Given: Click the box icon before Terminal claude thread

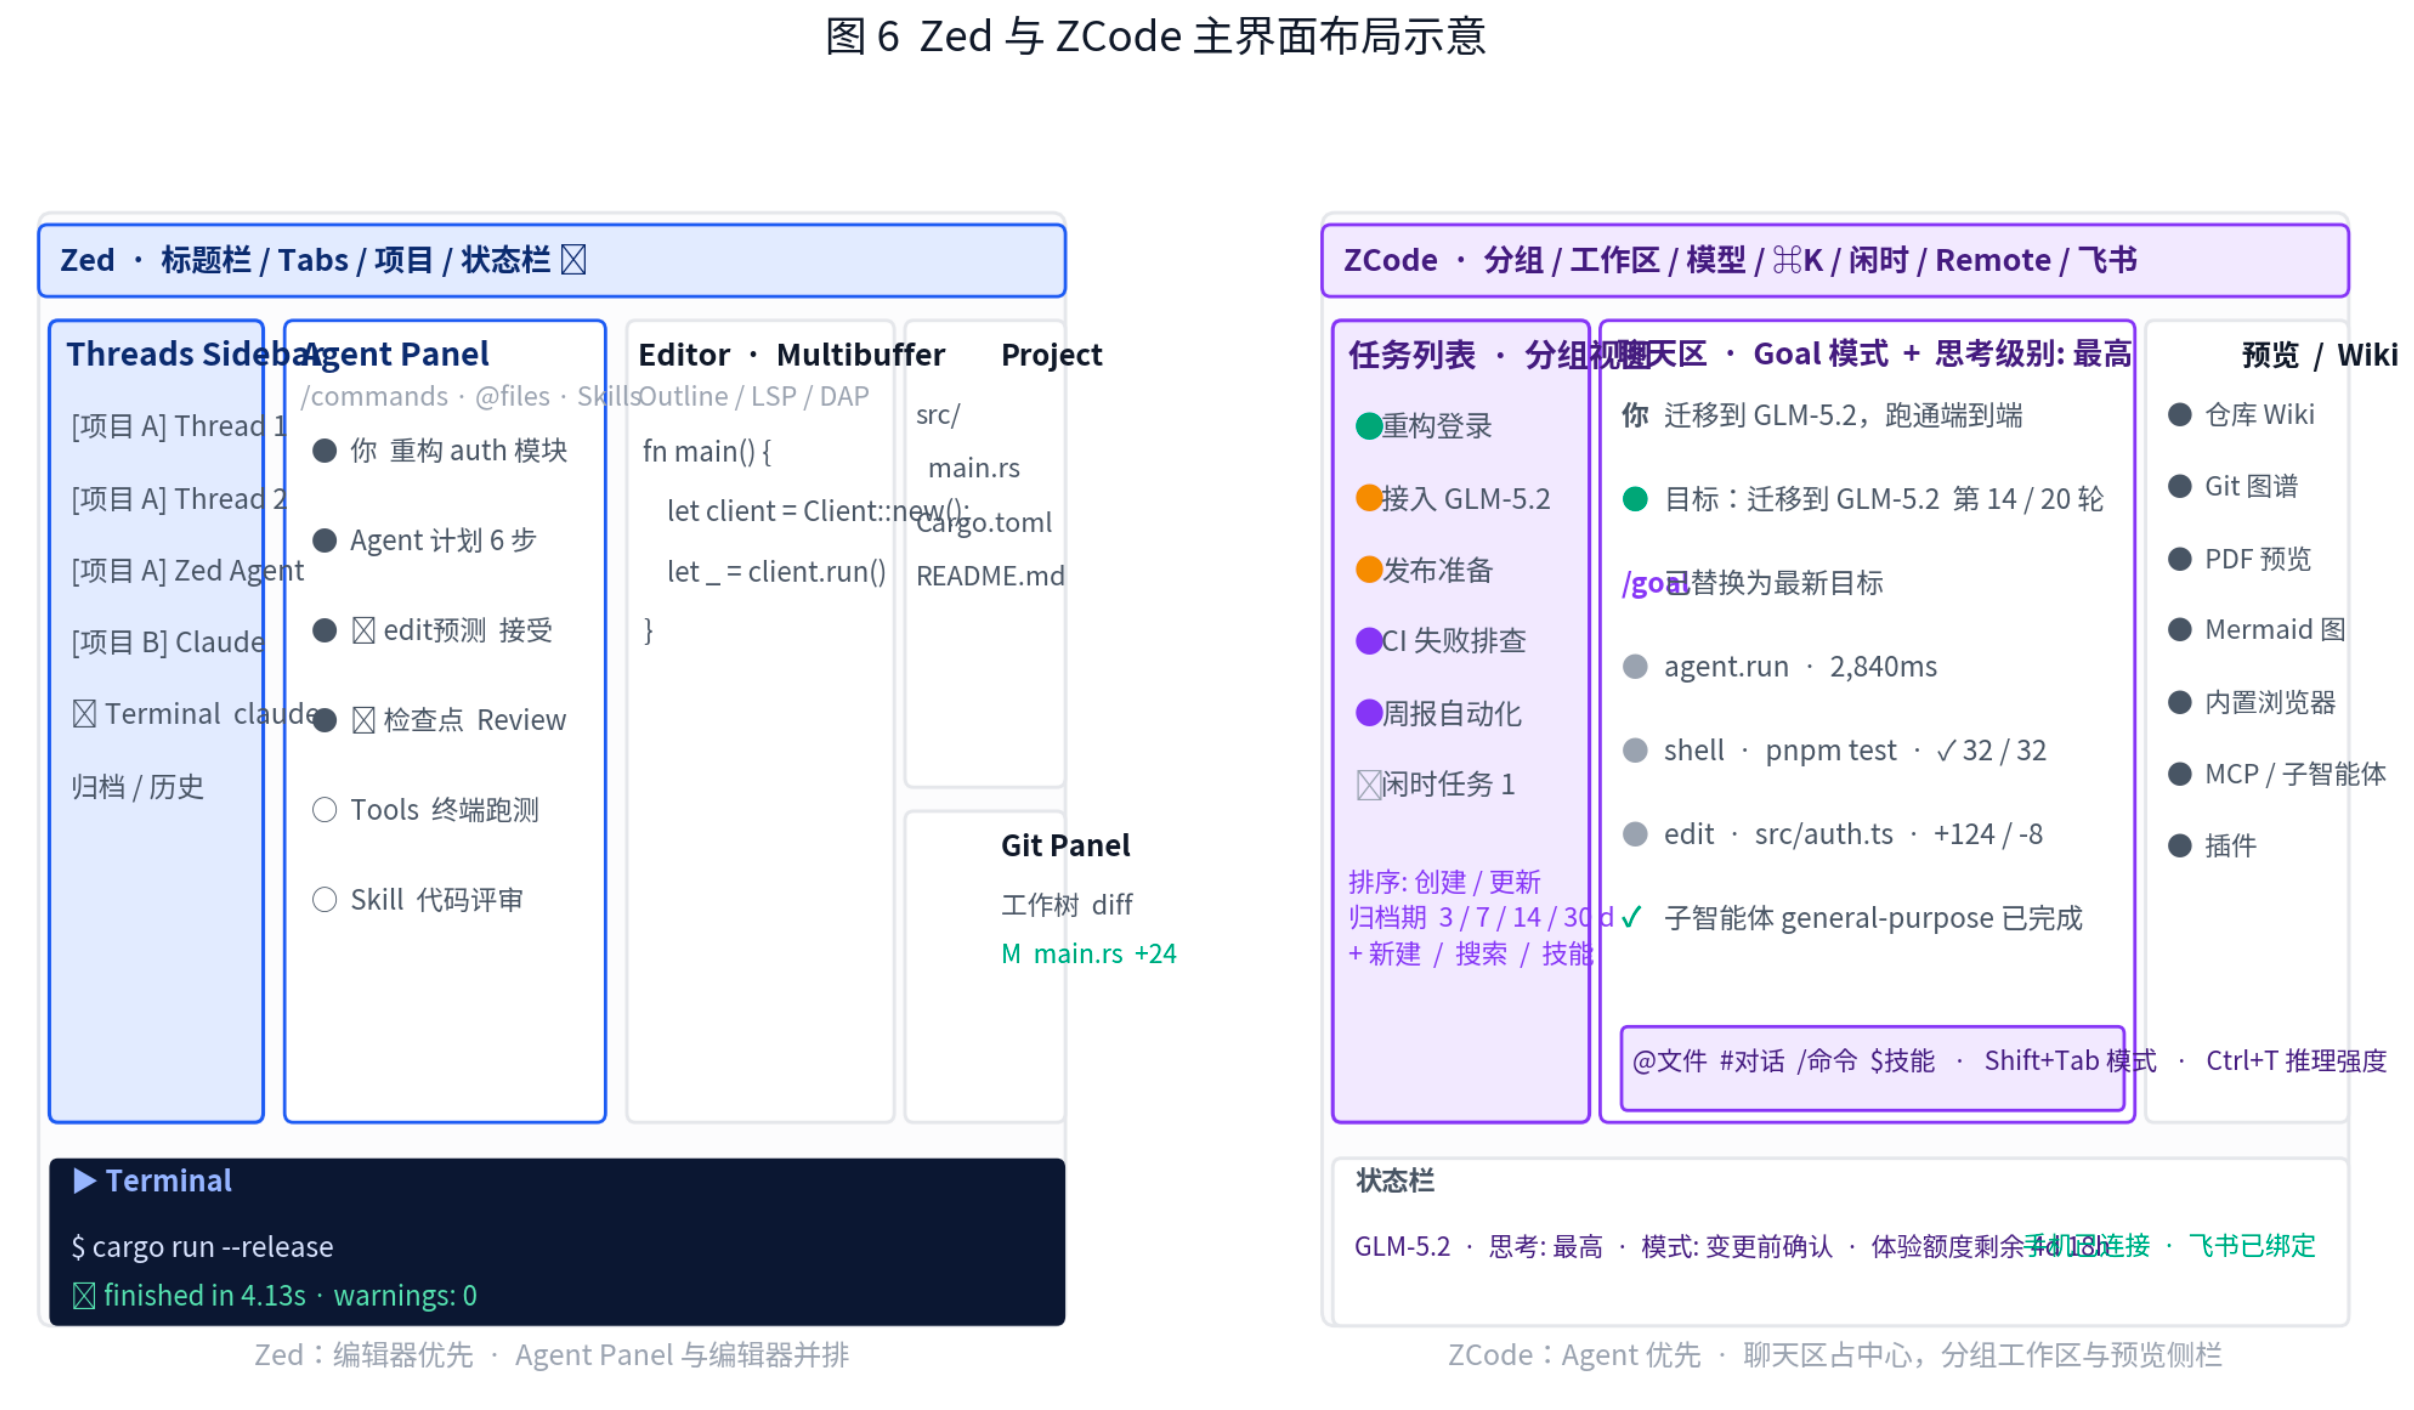Looking at the screenshot, I should pyautogui.click(x=84, y=714).
